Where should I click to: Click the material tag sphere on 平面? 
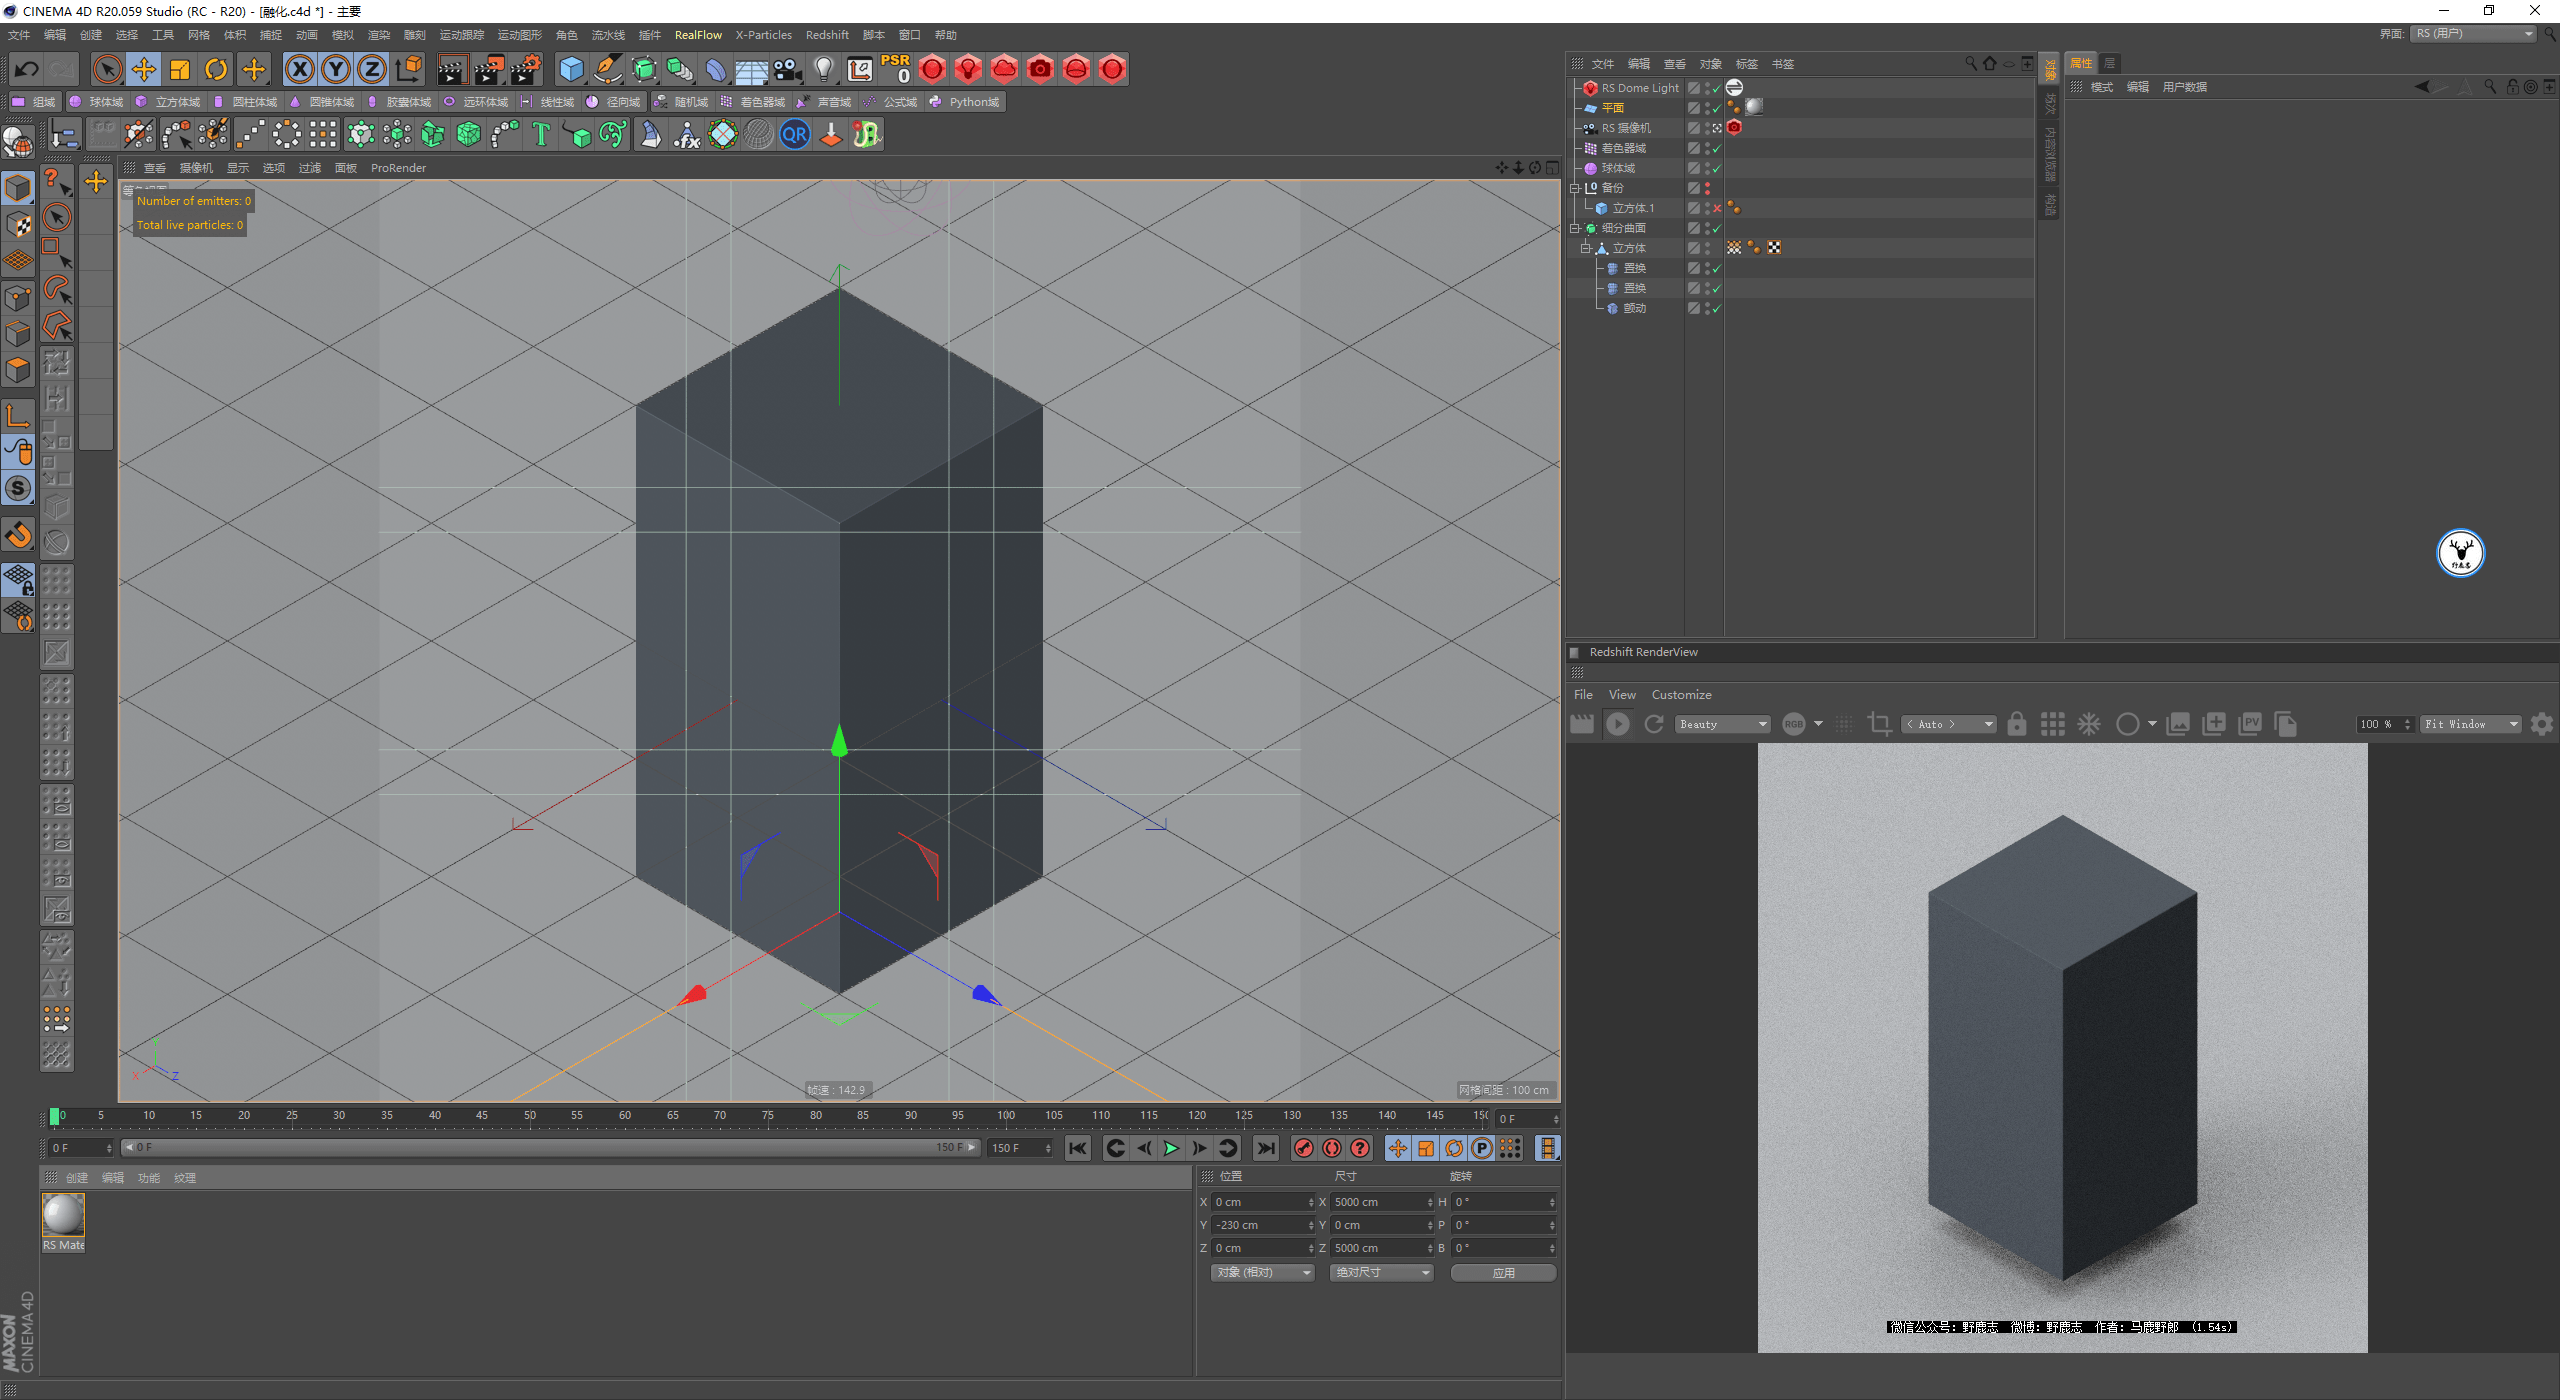[x=1754, y=107]
